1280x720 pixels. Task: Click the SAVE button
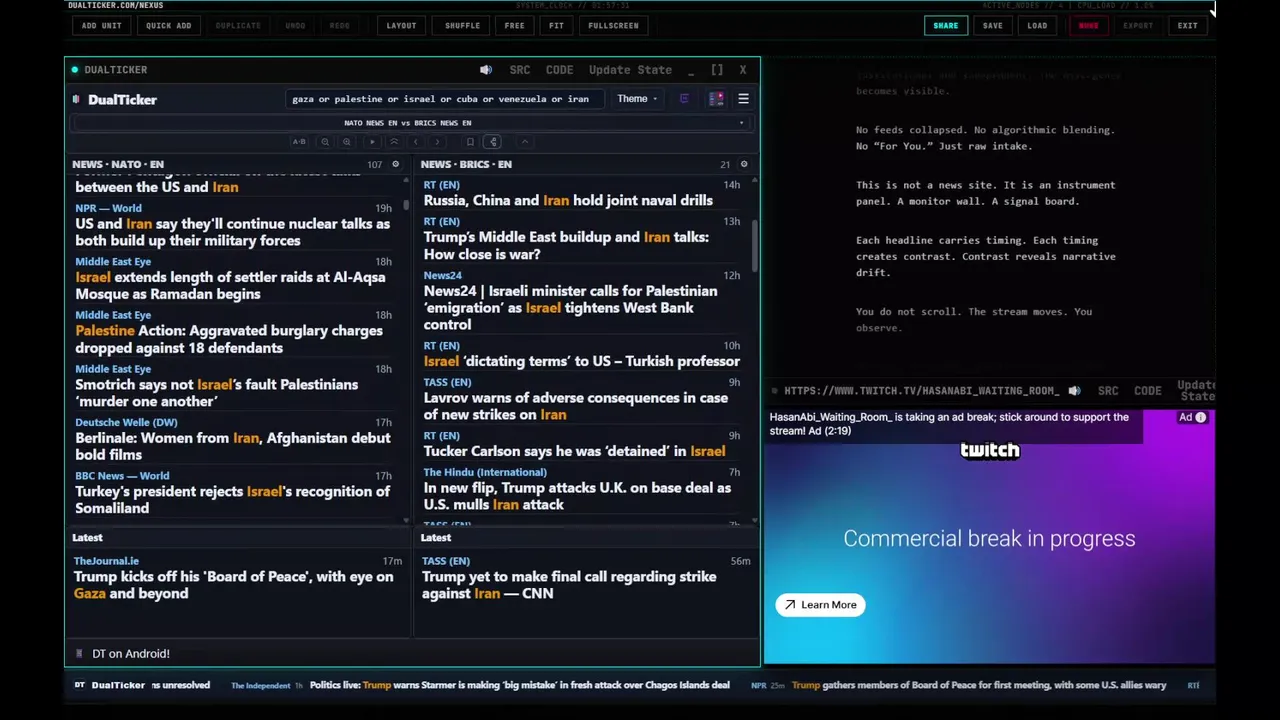pos(992,25)
